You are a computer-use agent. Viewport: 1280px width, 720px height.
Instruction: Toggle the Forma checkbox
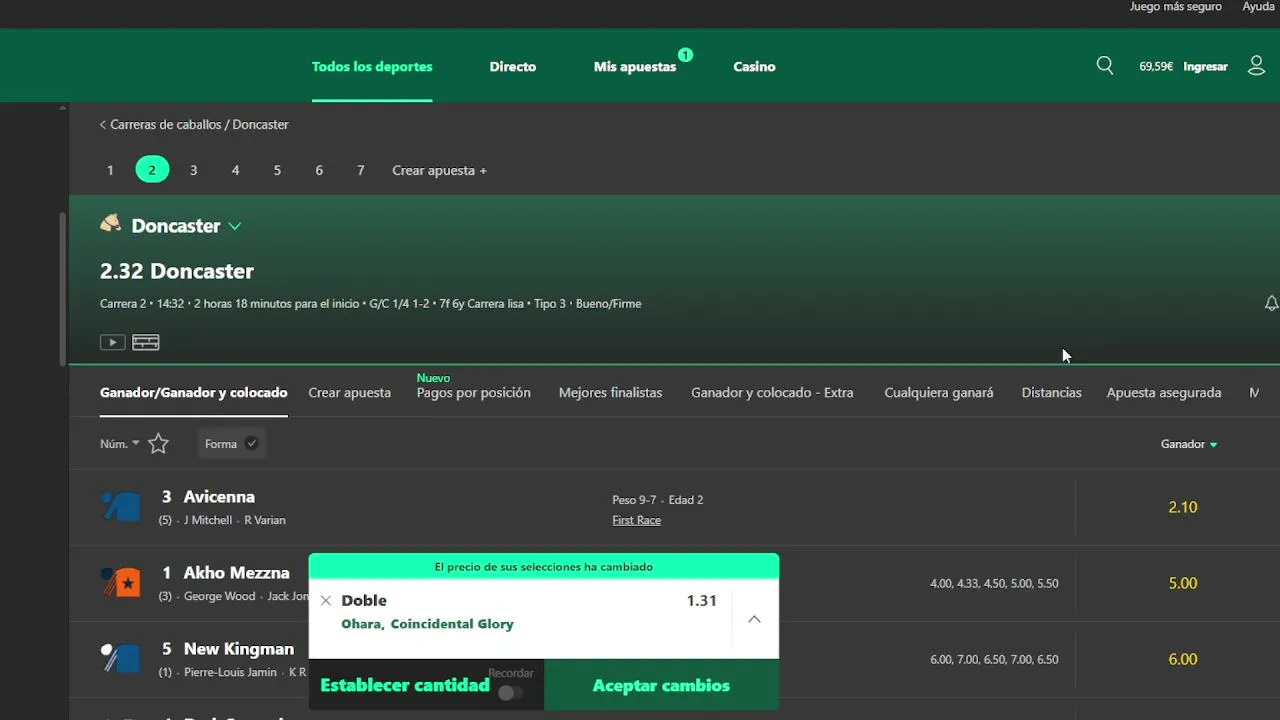(251, 443)
